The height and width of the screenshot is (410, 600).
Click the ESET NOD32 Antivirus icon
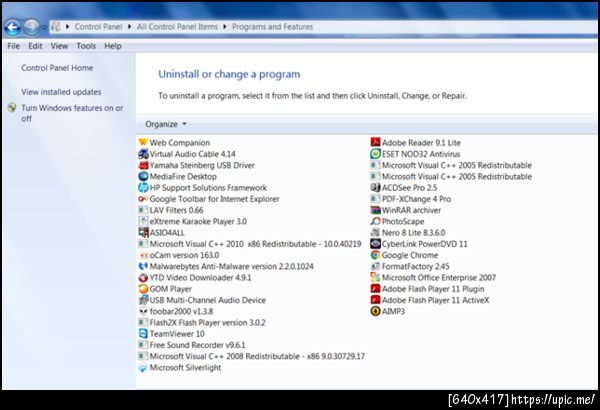(x=375, y=154)
